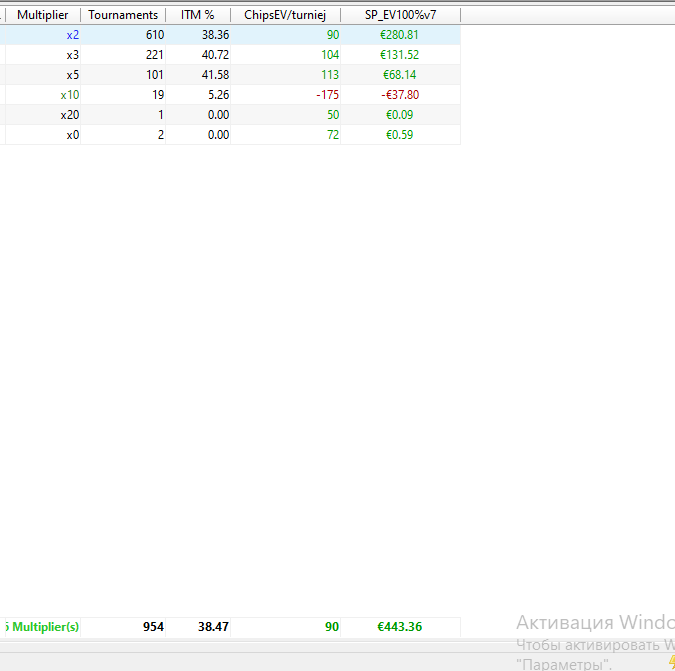Click EV value €0.59
The height and width of the screenshot is (671, 675).
pos(399,135)
